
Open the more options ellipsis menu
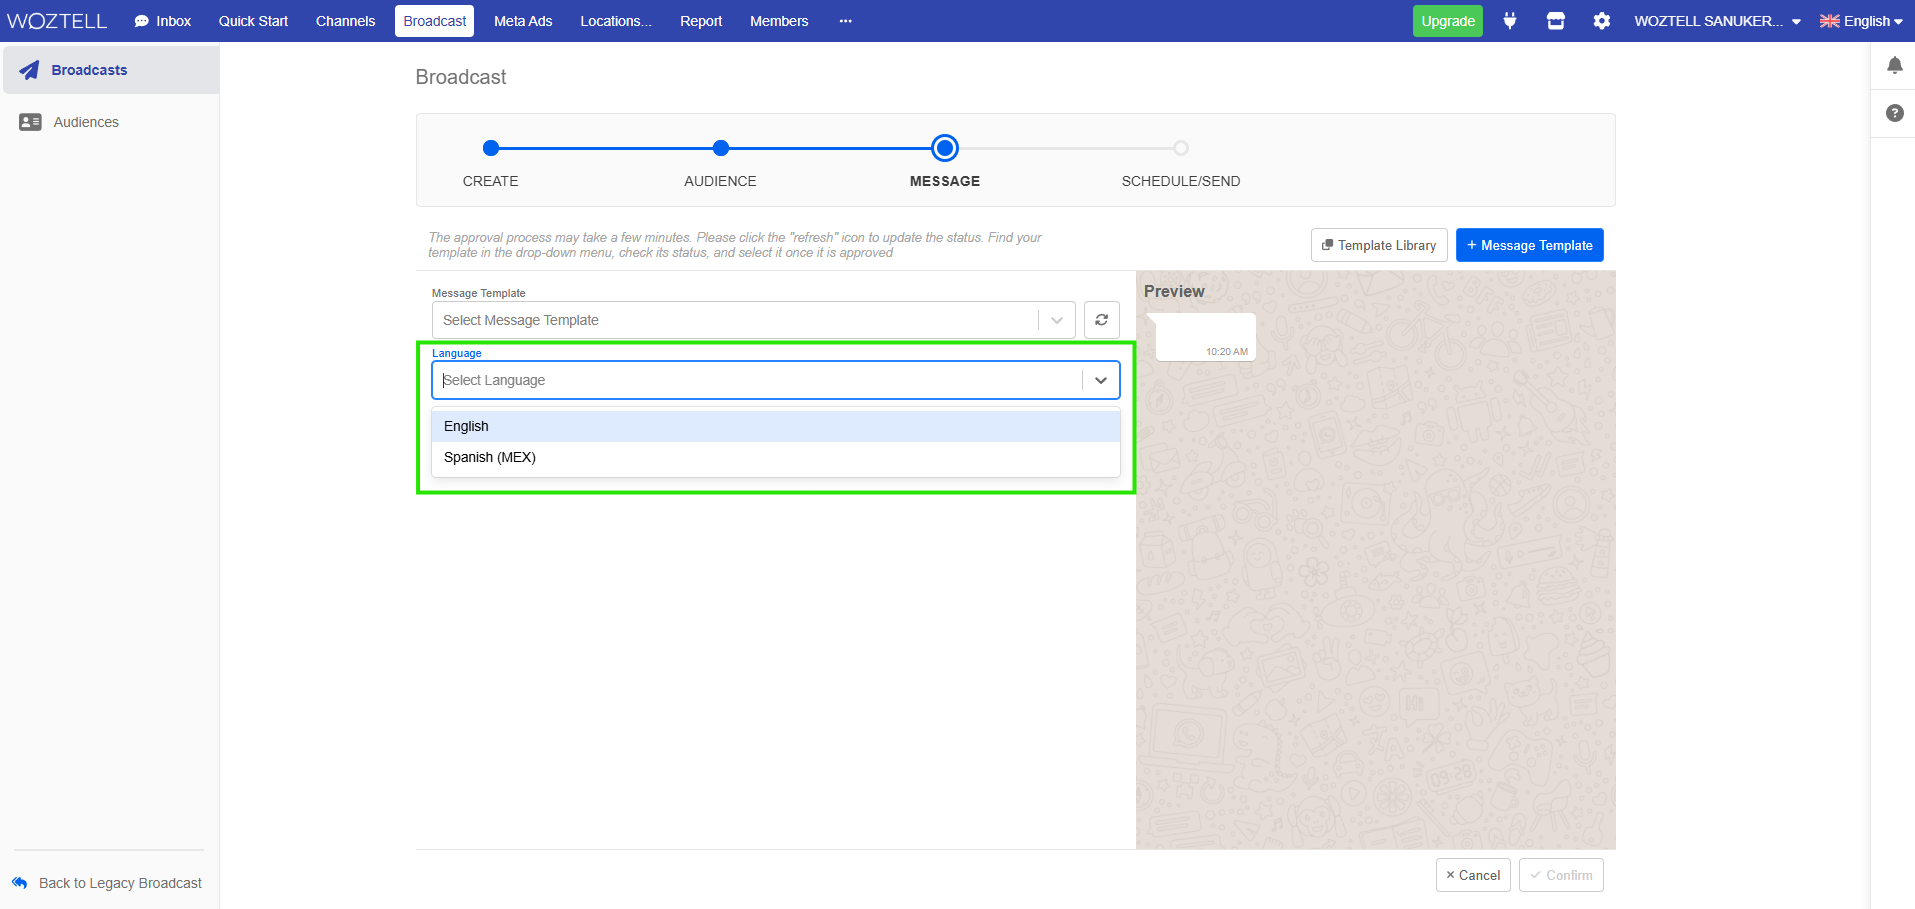(x=845, y=20)
